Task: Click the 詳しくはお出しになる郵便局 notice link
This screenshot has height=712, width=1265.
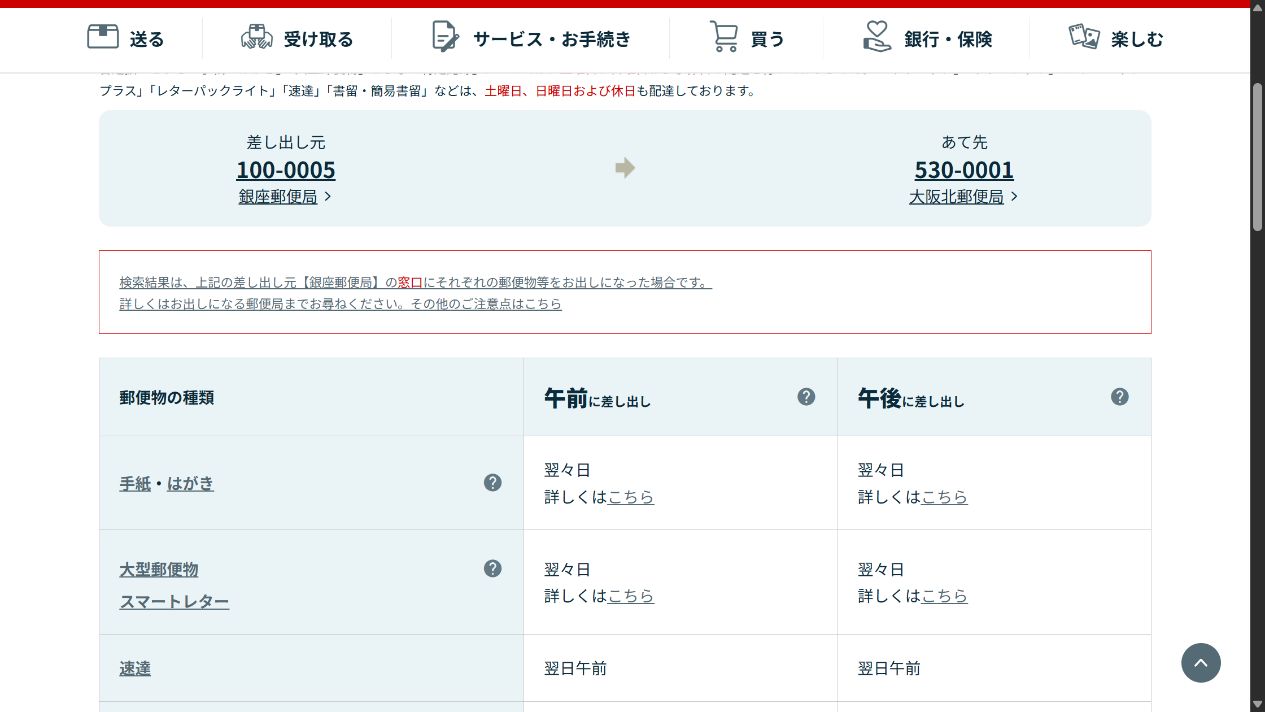Action: [340, 304]
